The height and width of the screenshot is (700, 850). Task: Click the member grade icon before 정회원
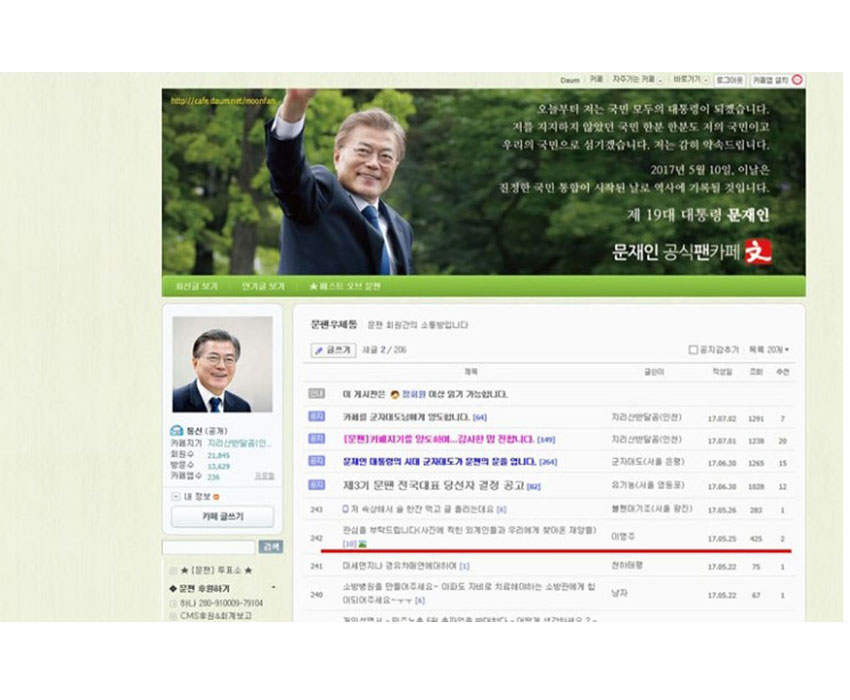(396, 395)
